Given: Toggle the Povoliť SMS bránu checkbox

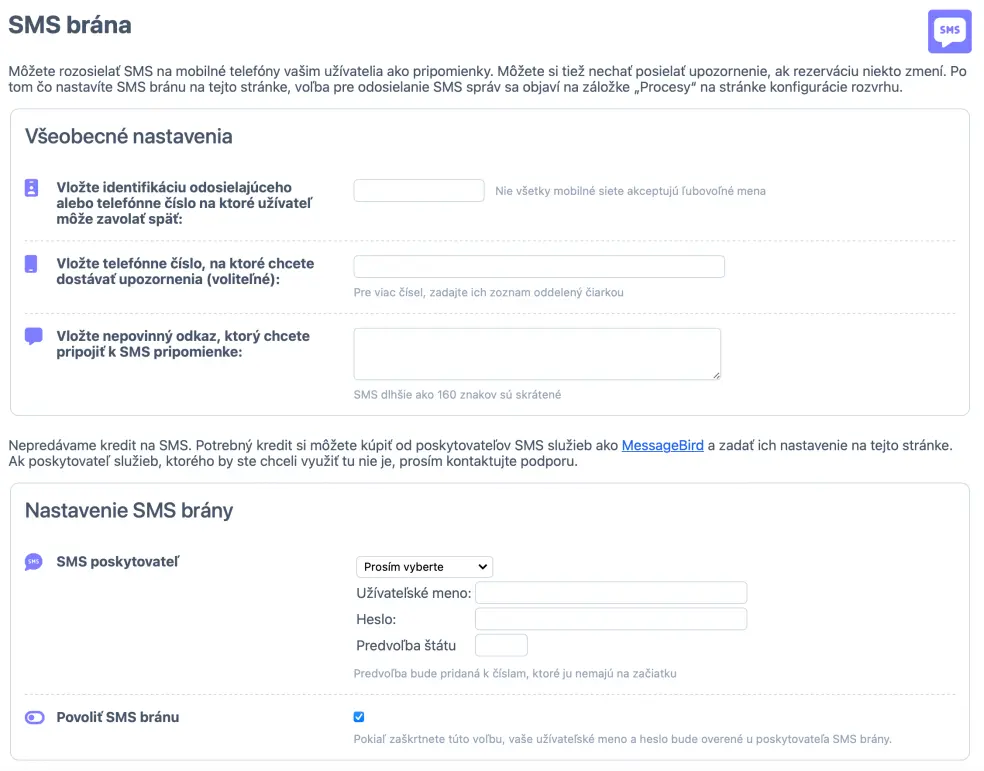Looking at the screenshot, I should 359,717.
